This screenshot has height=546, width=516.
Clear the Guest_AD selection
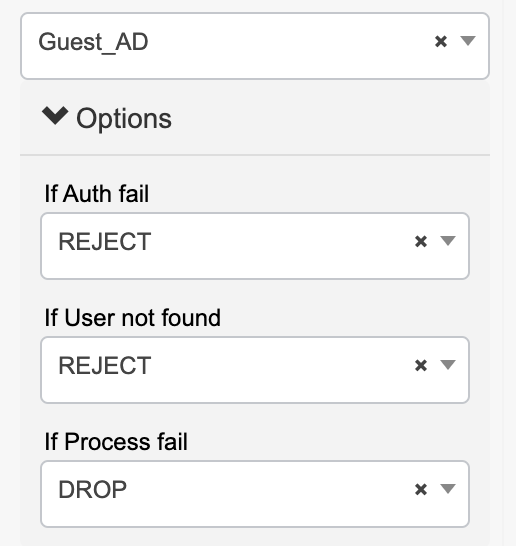tap(441, 41)
